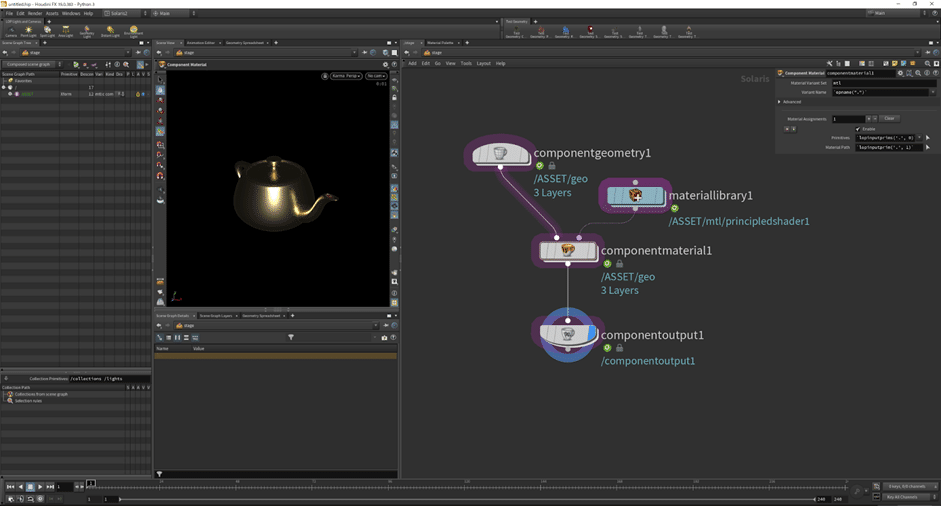Toggle the Enable checkbox in parameters
Image resolution: width=941 pixels, height=506 pixels.
(858, 128)
